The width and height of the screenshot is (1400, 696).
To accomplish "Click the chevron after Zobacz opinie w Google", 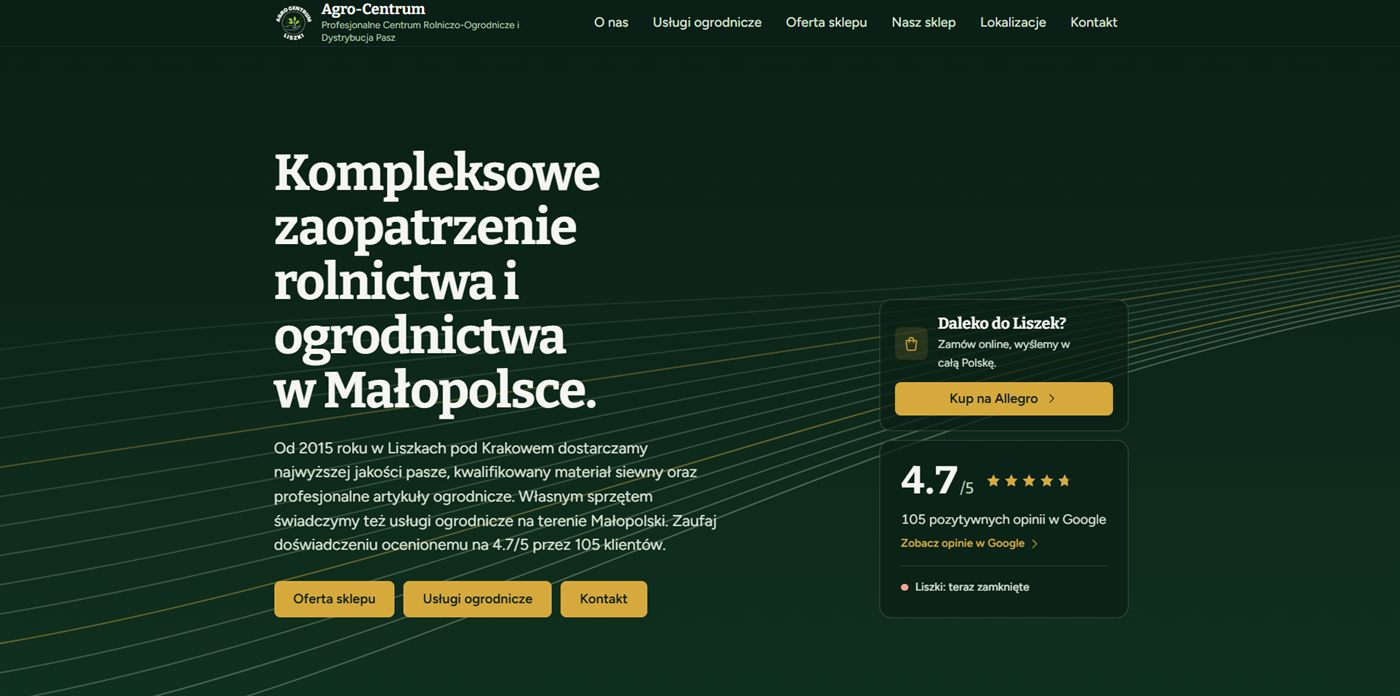I will click(1035, 544).
